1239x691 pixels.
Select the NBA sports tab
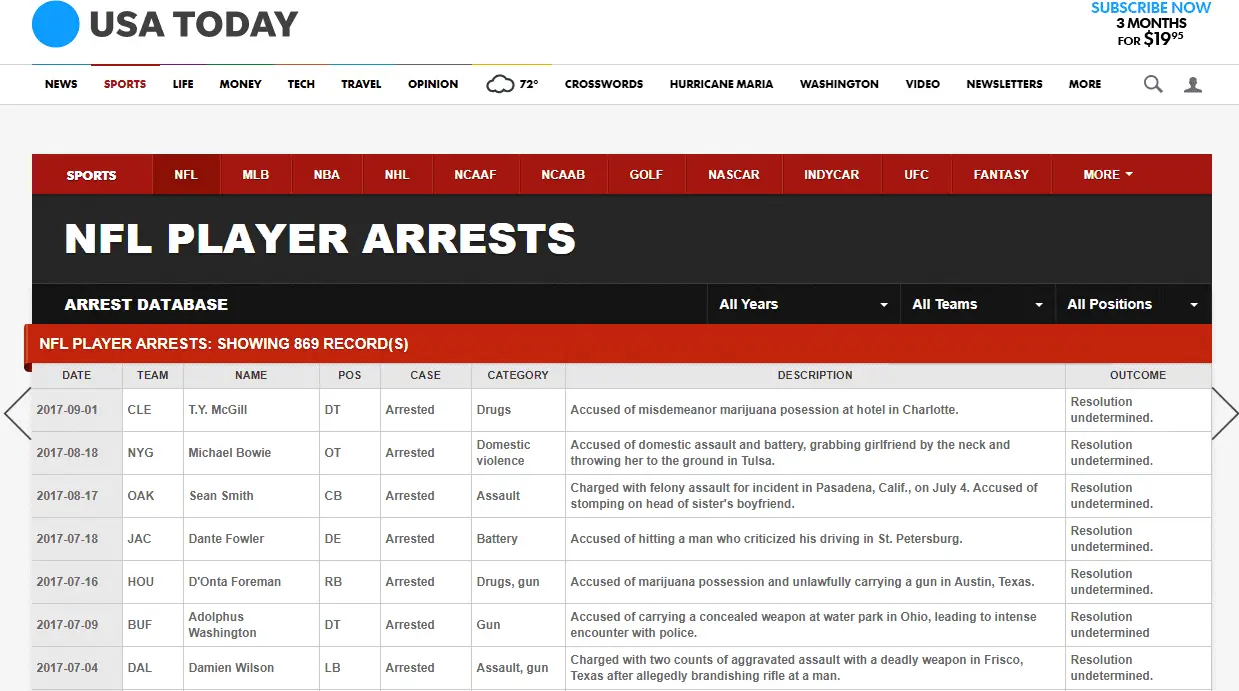(x=327, y=174)
